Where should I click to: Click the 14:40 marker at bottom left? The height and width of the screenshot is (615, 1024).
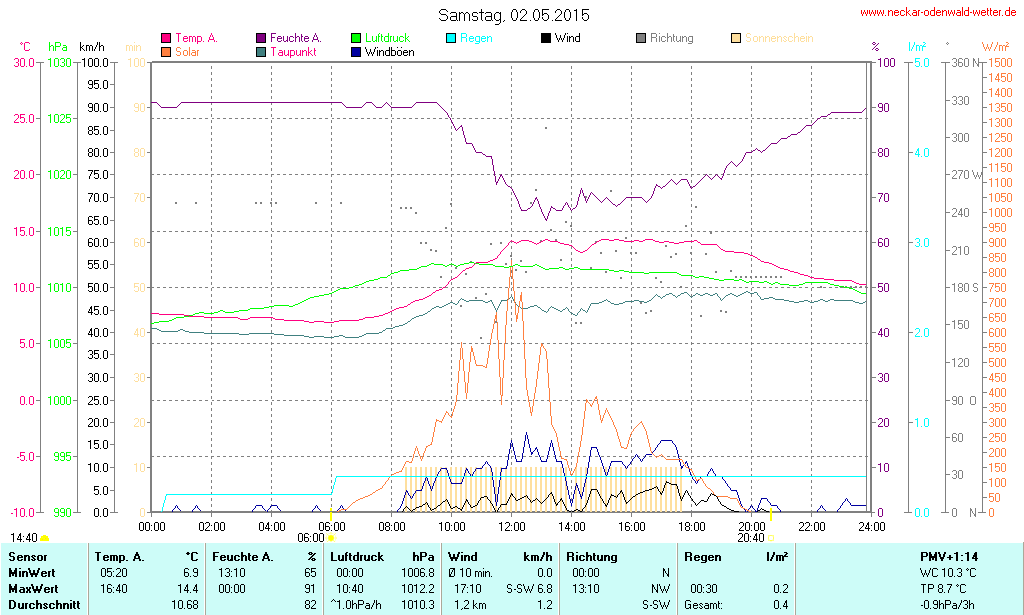coord(24,537)
